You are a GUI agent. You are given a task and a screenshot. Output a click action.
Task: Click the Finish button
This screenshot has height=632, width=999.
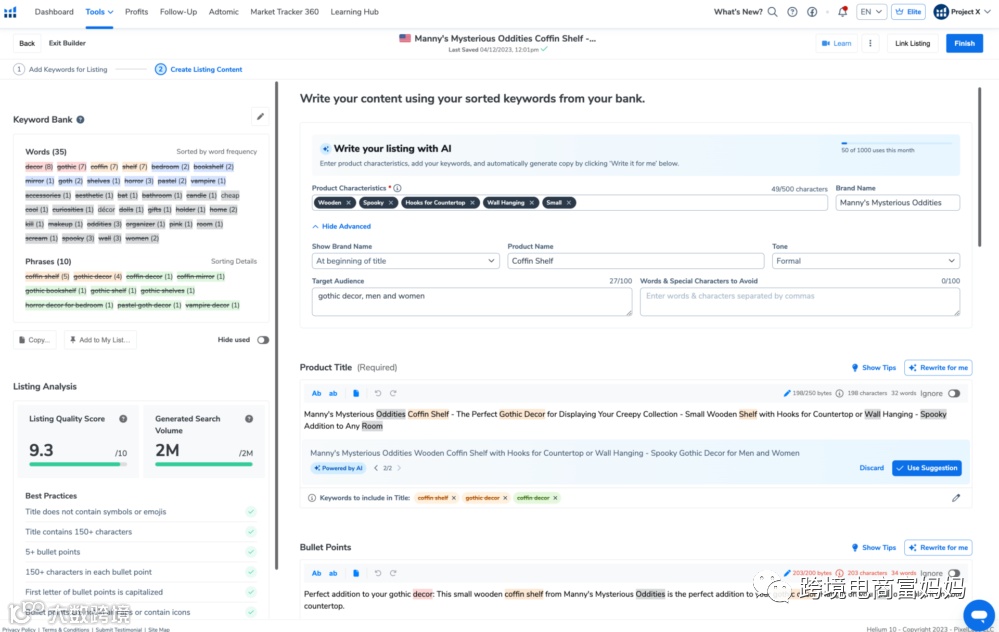pos(964,43)
